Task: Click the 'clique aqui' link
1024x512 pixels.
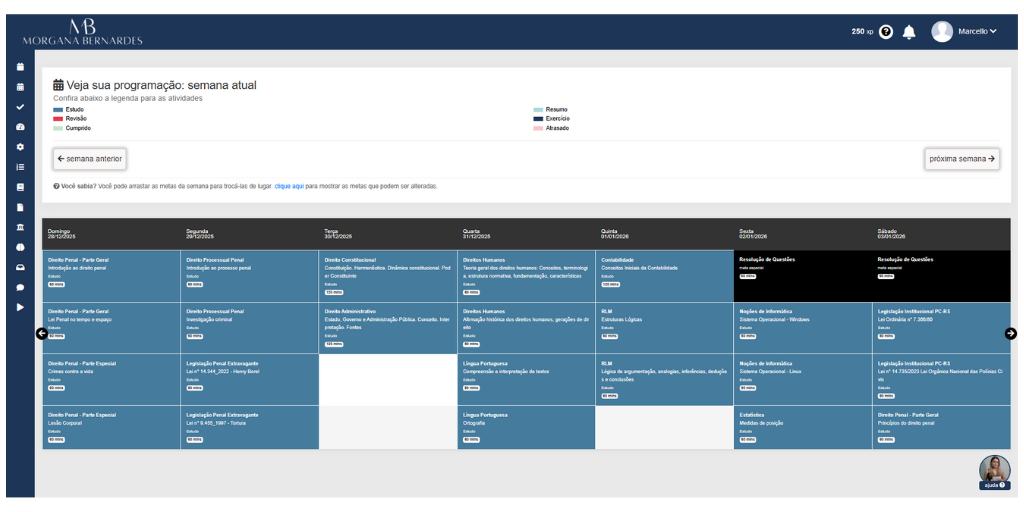Action: click(289, 186)
